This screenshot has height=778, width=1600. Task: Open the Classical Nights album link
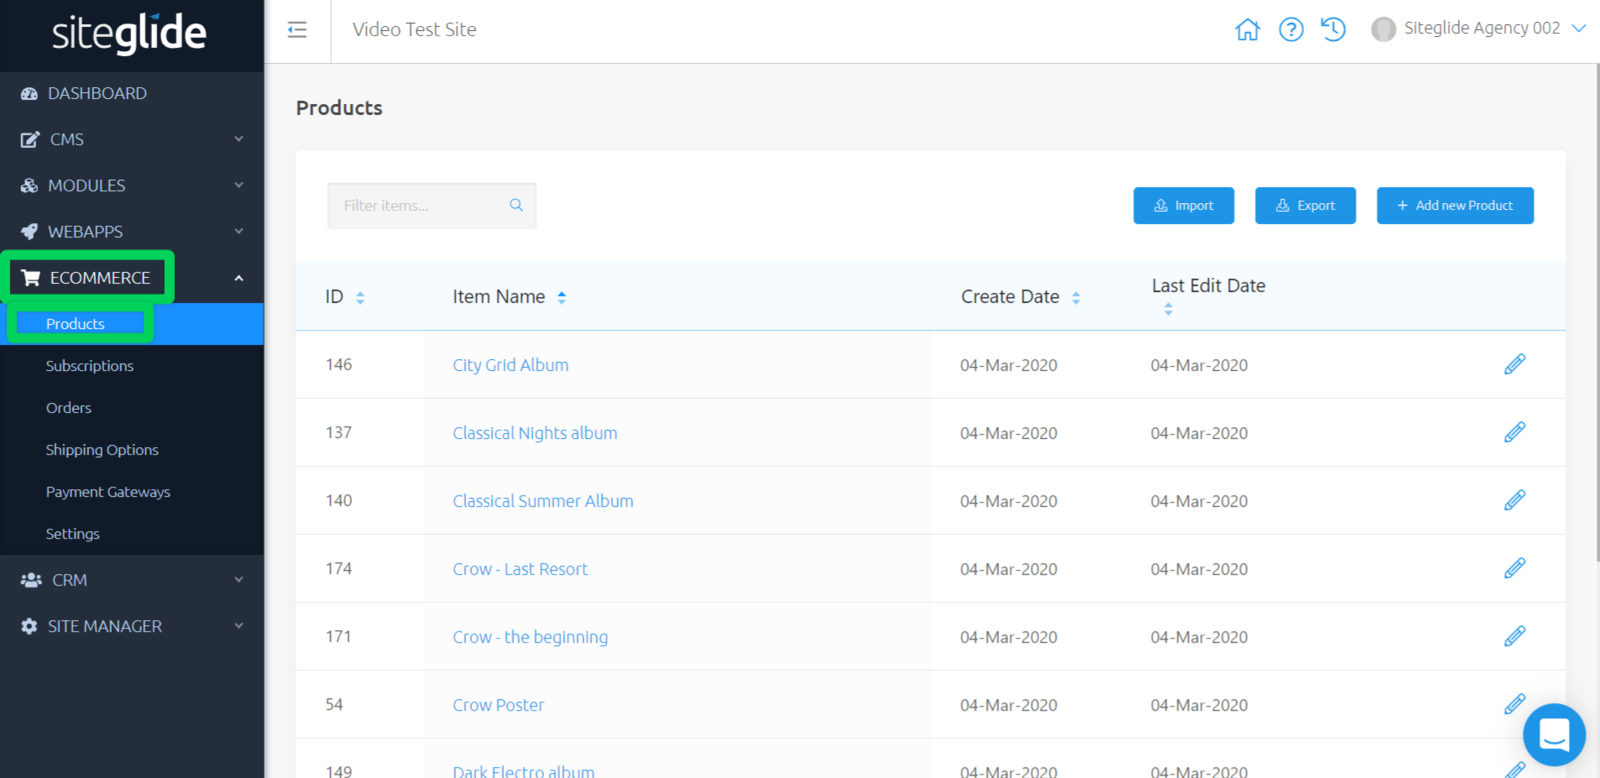tap(535, 433)
